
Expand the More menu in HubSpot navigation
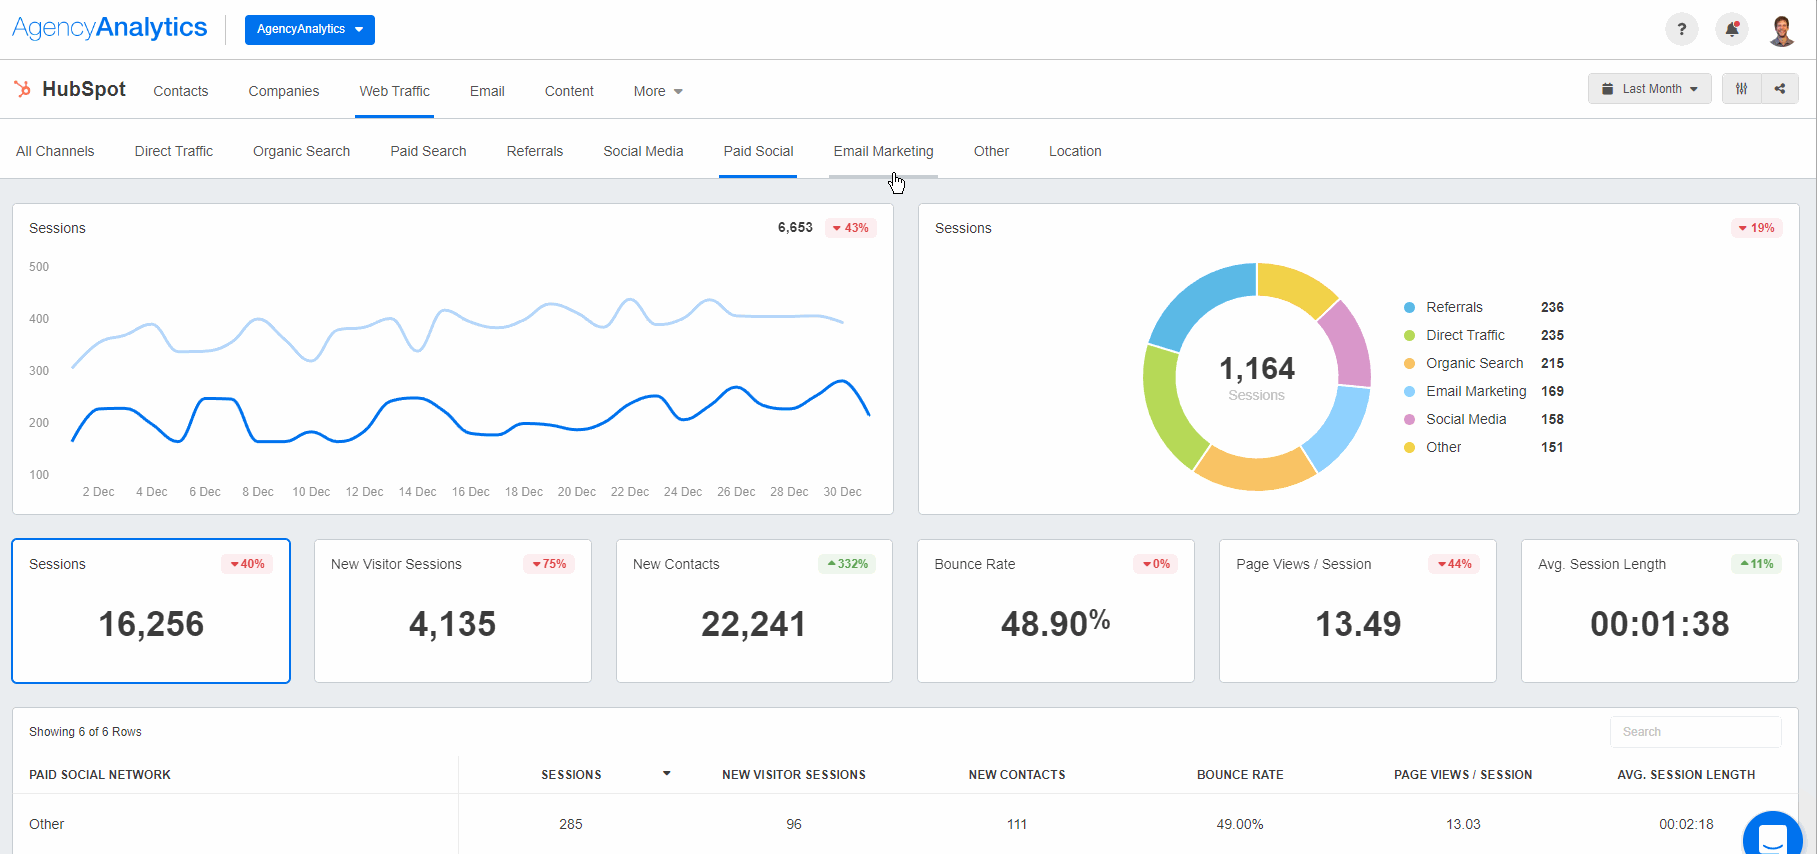coord(657,91)
